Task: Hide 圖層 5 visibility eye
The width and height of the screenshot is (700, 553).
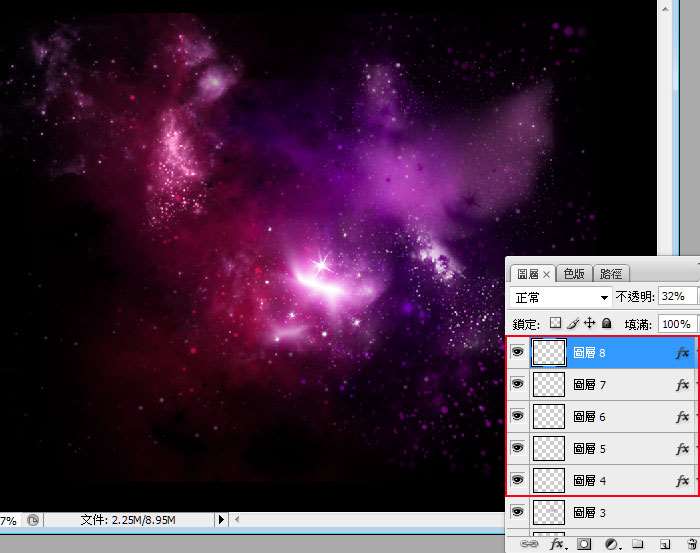Action: [x=517, y=448]
